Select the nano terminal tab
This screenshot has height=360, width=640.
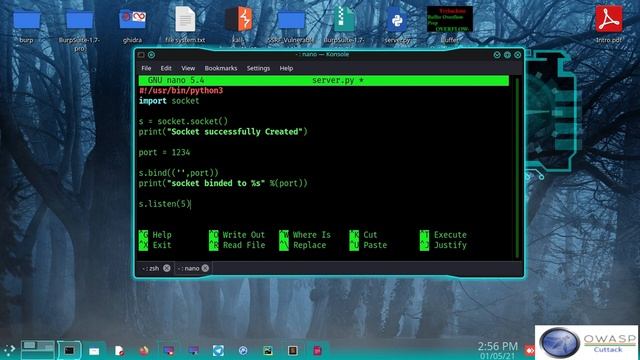point(188,268)
